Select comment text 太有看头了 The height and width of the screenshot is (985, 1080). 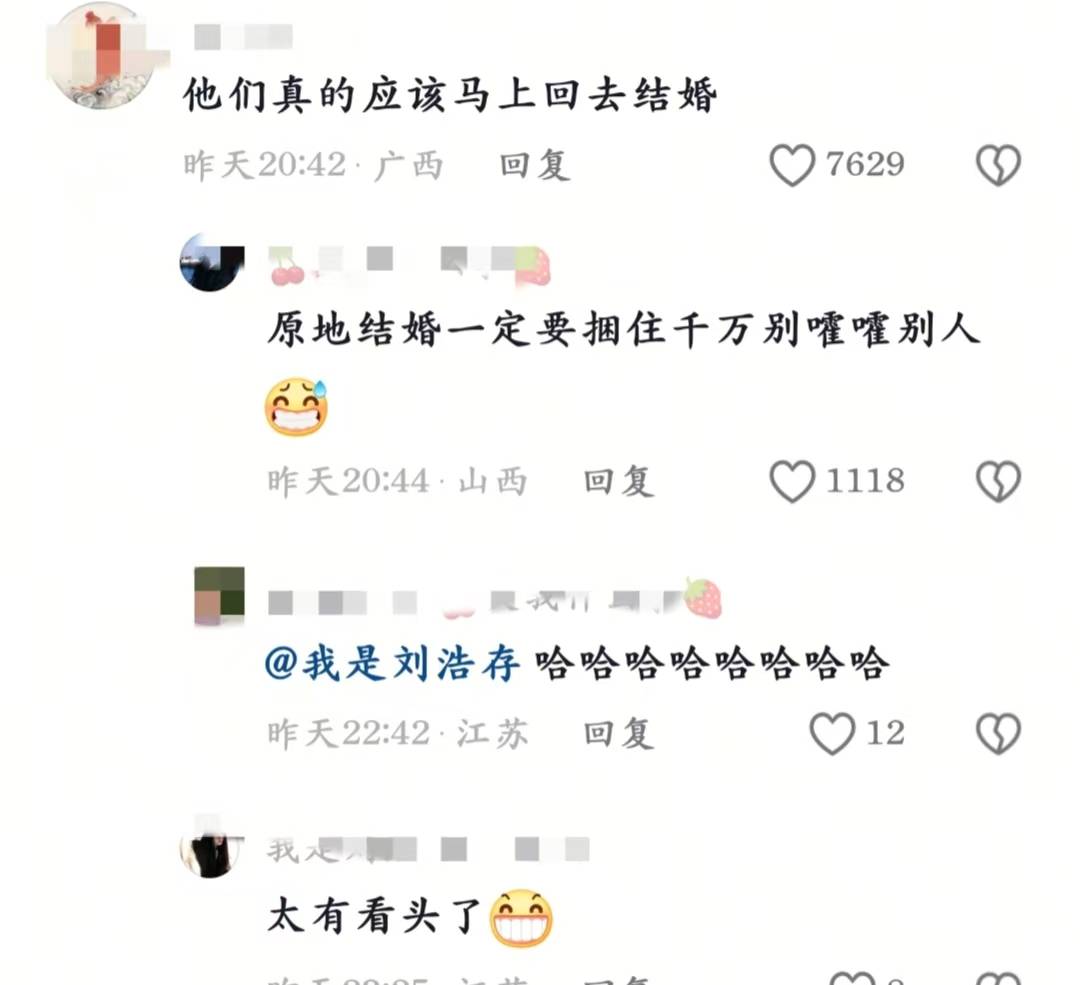[374, 917]
